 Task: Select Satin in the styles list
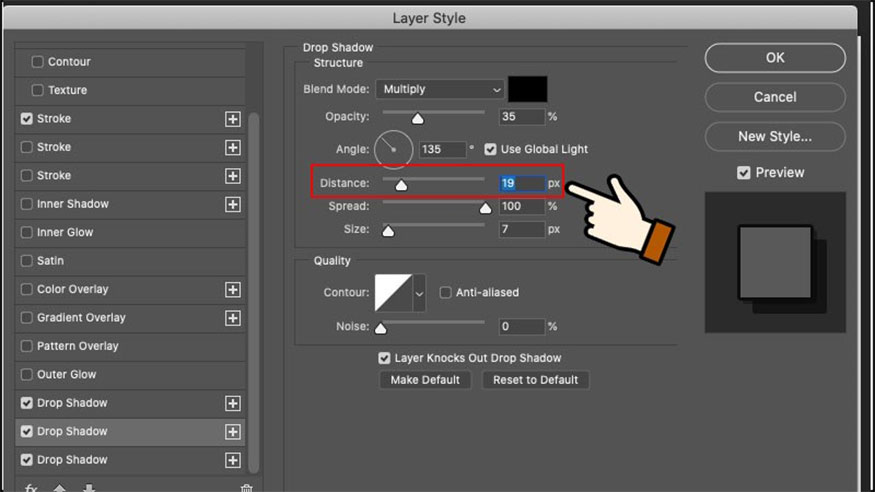(50, 261)
